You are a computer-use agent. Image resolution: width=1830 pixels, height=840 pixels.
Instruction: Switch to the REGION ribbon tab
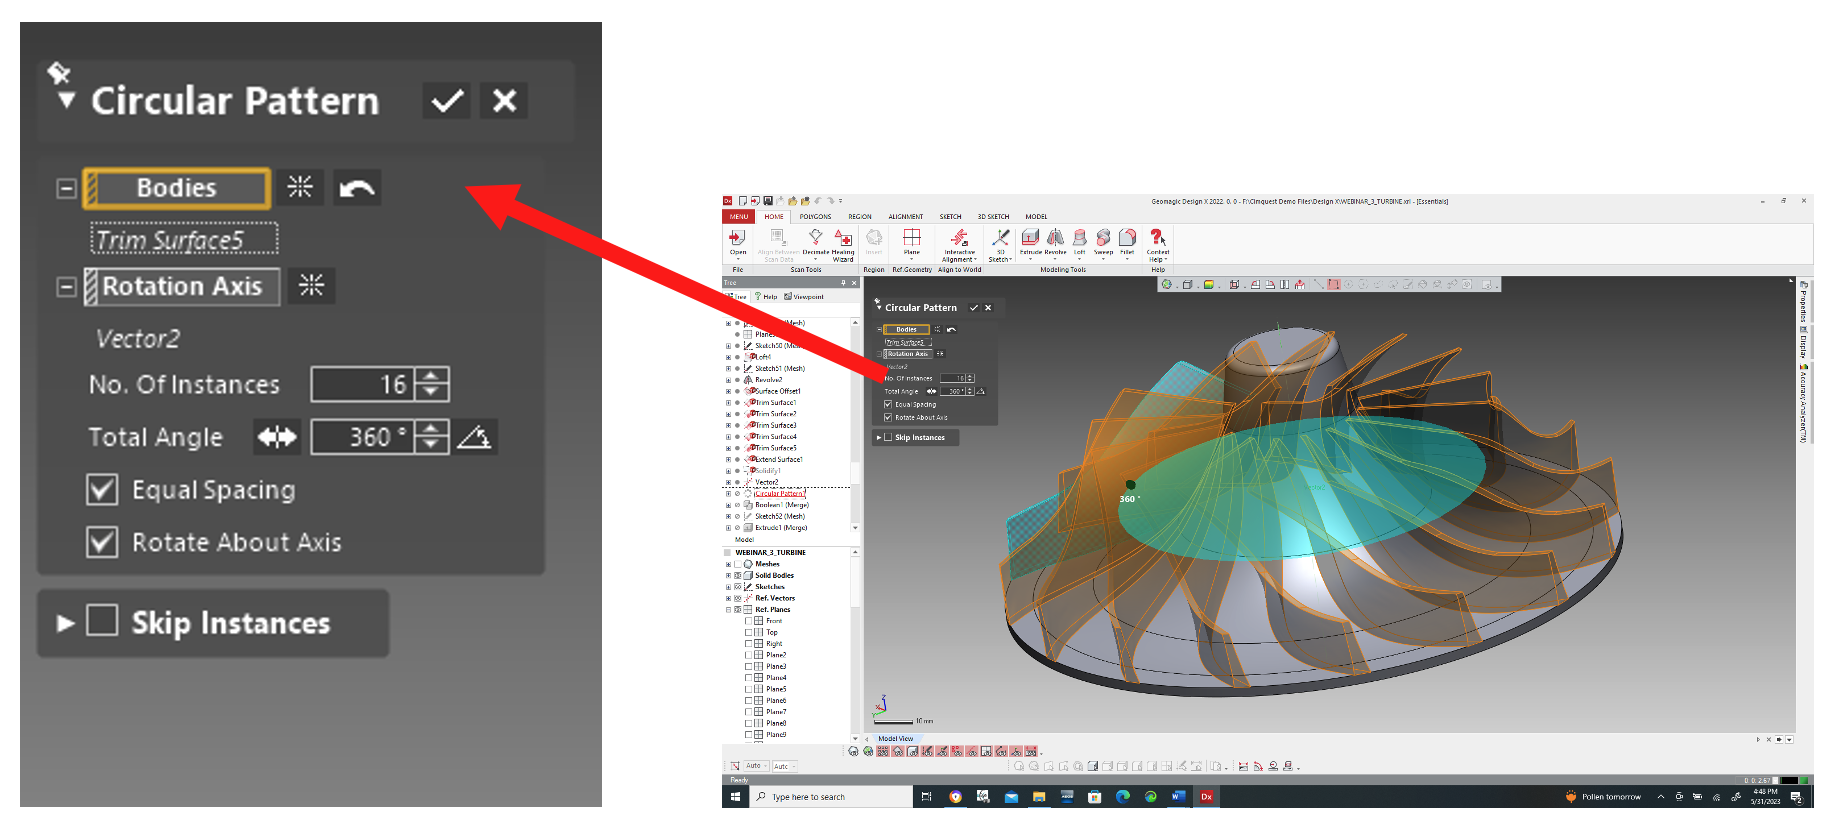860,216
